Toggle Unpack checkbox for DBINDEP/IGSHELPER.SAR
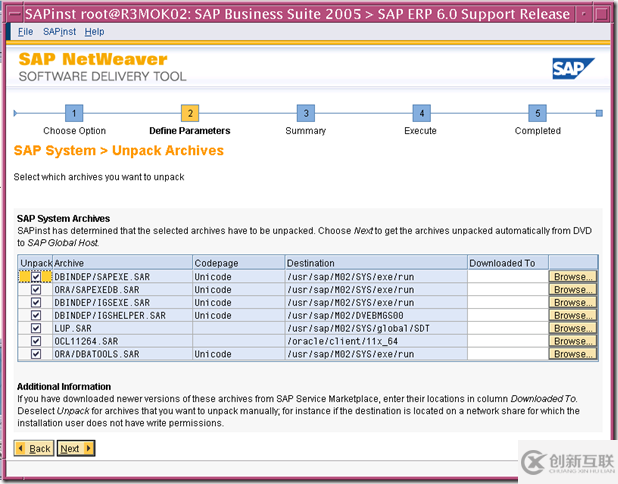Image resolution: width=618 pixels, height=484 pixels. click(36, 315)
